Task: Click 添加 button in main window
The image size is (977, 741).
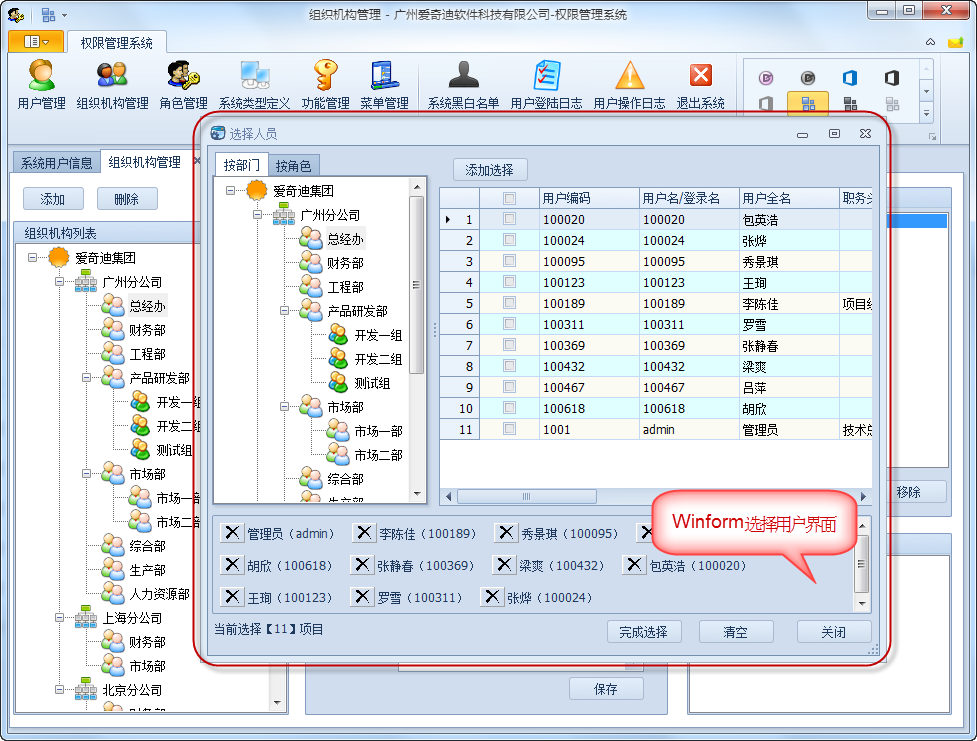Action: tap(53, 199)
